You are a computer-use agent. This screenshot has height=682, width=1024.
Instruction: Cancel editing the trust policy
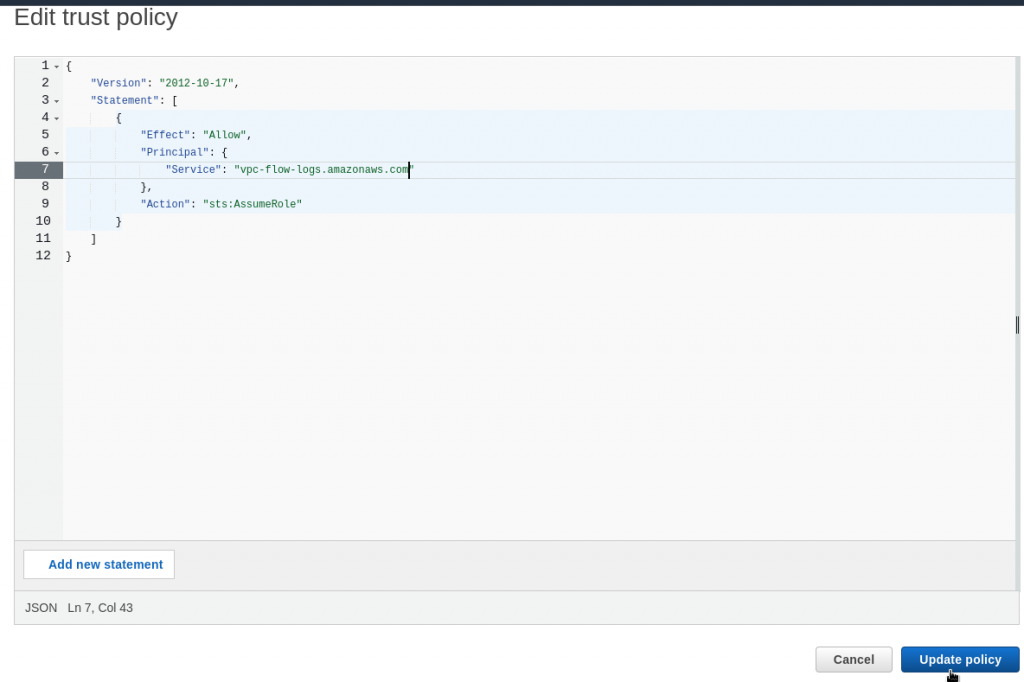pyautogui.click(x=853, y=659)
